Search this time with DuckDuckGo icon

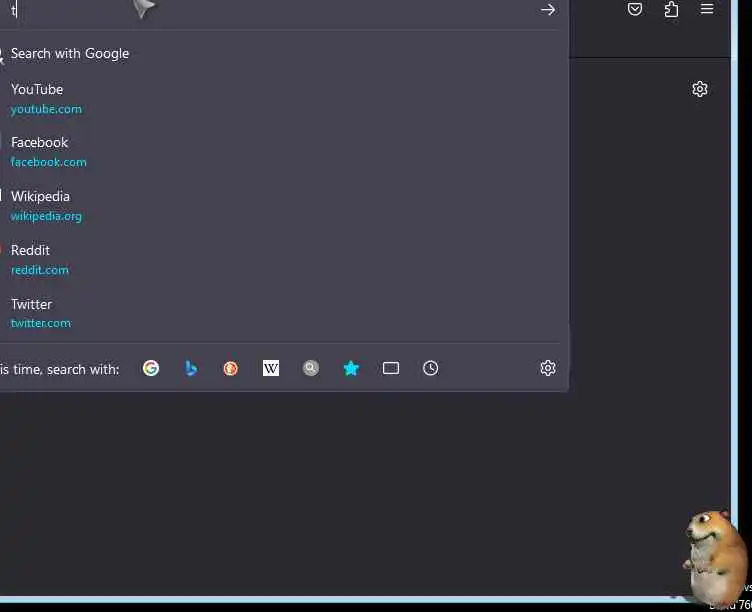[231, 368]
